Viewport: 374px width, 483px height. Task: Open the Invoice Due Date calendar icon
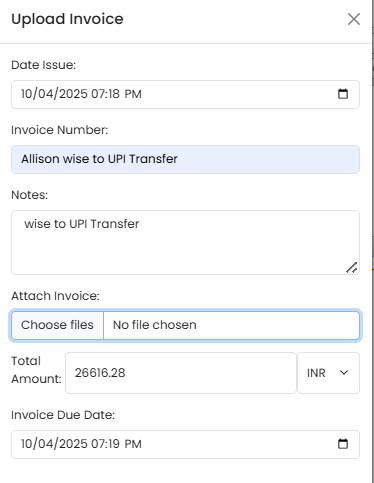point(343,444)
